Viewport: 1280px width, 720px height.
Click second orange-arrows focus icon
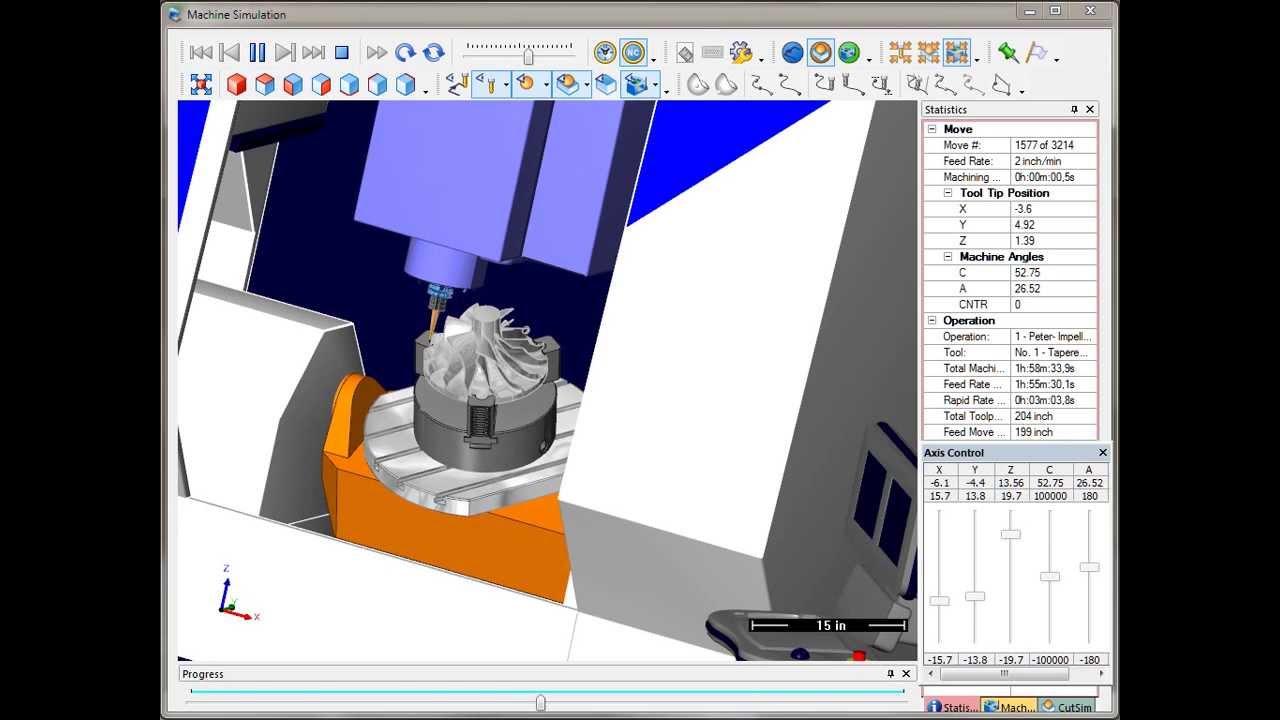click(928, 53)
